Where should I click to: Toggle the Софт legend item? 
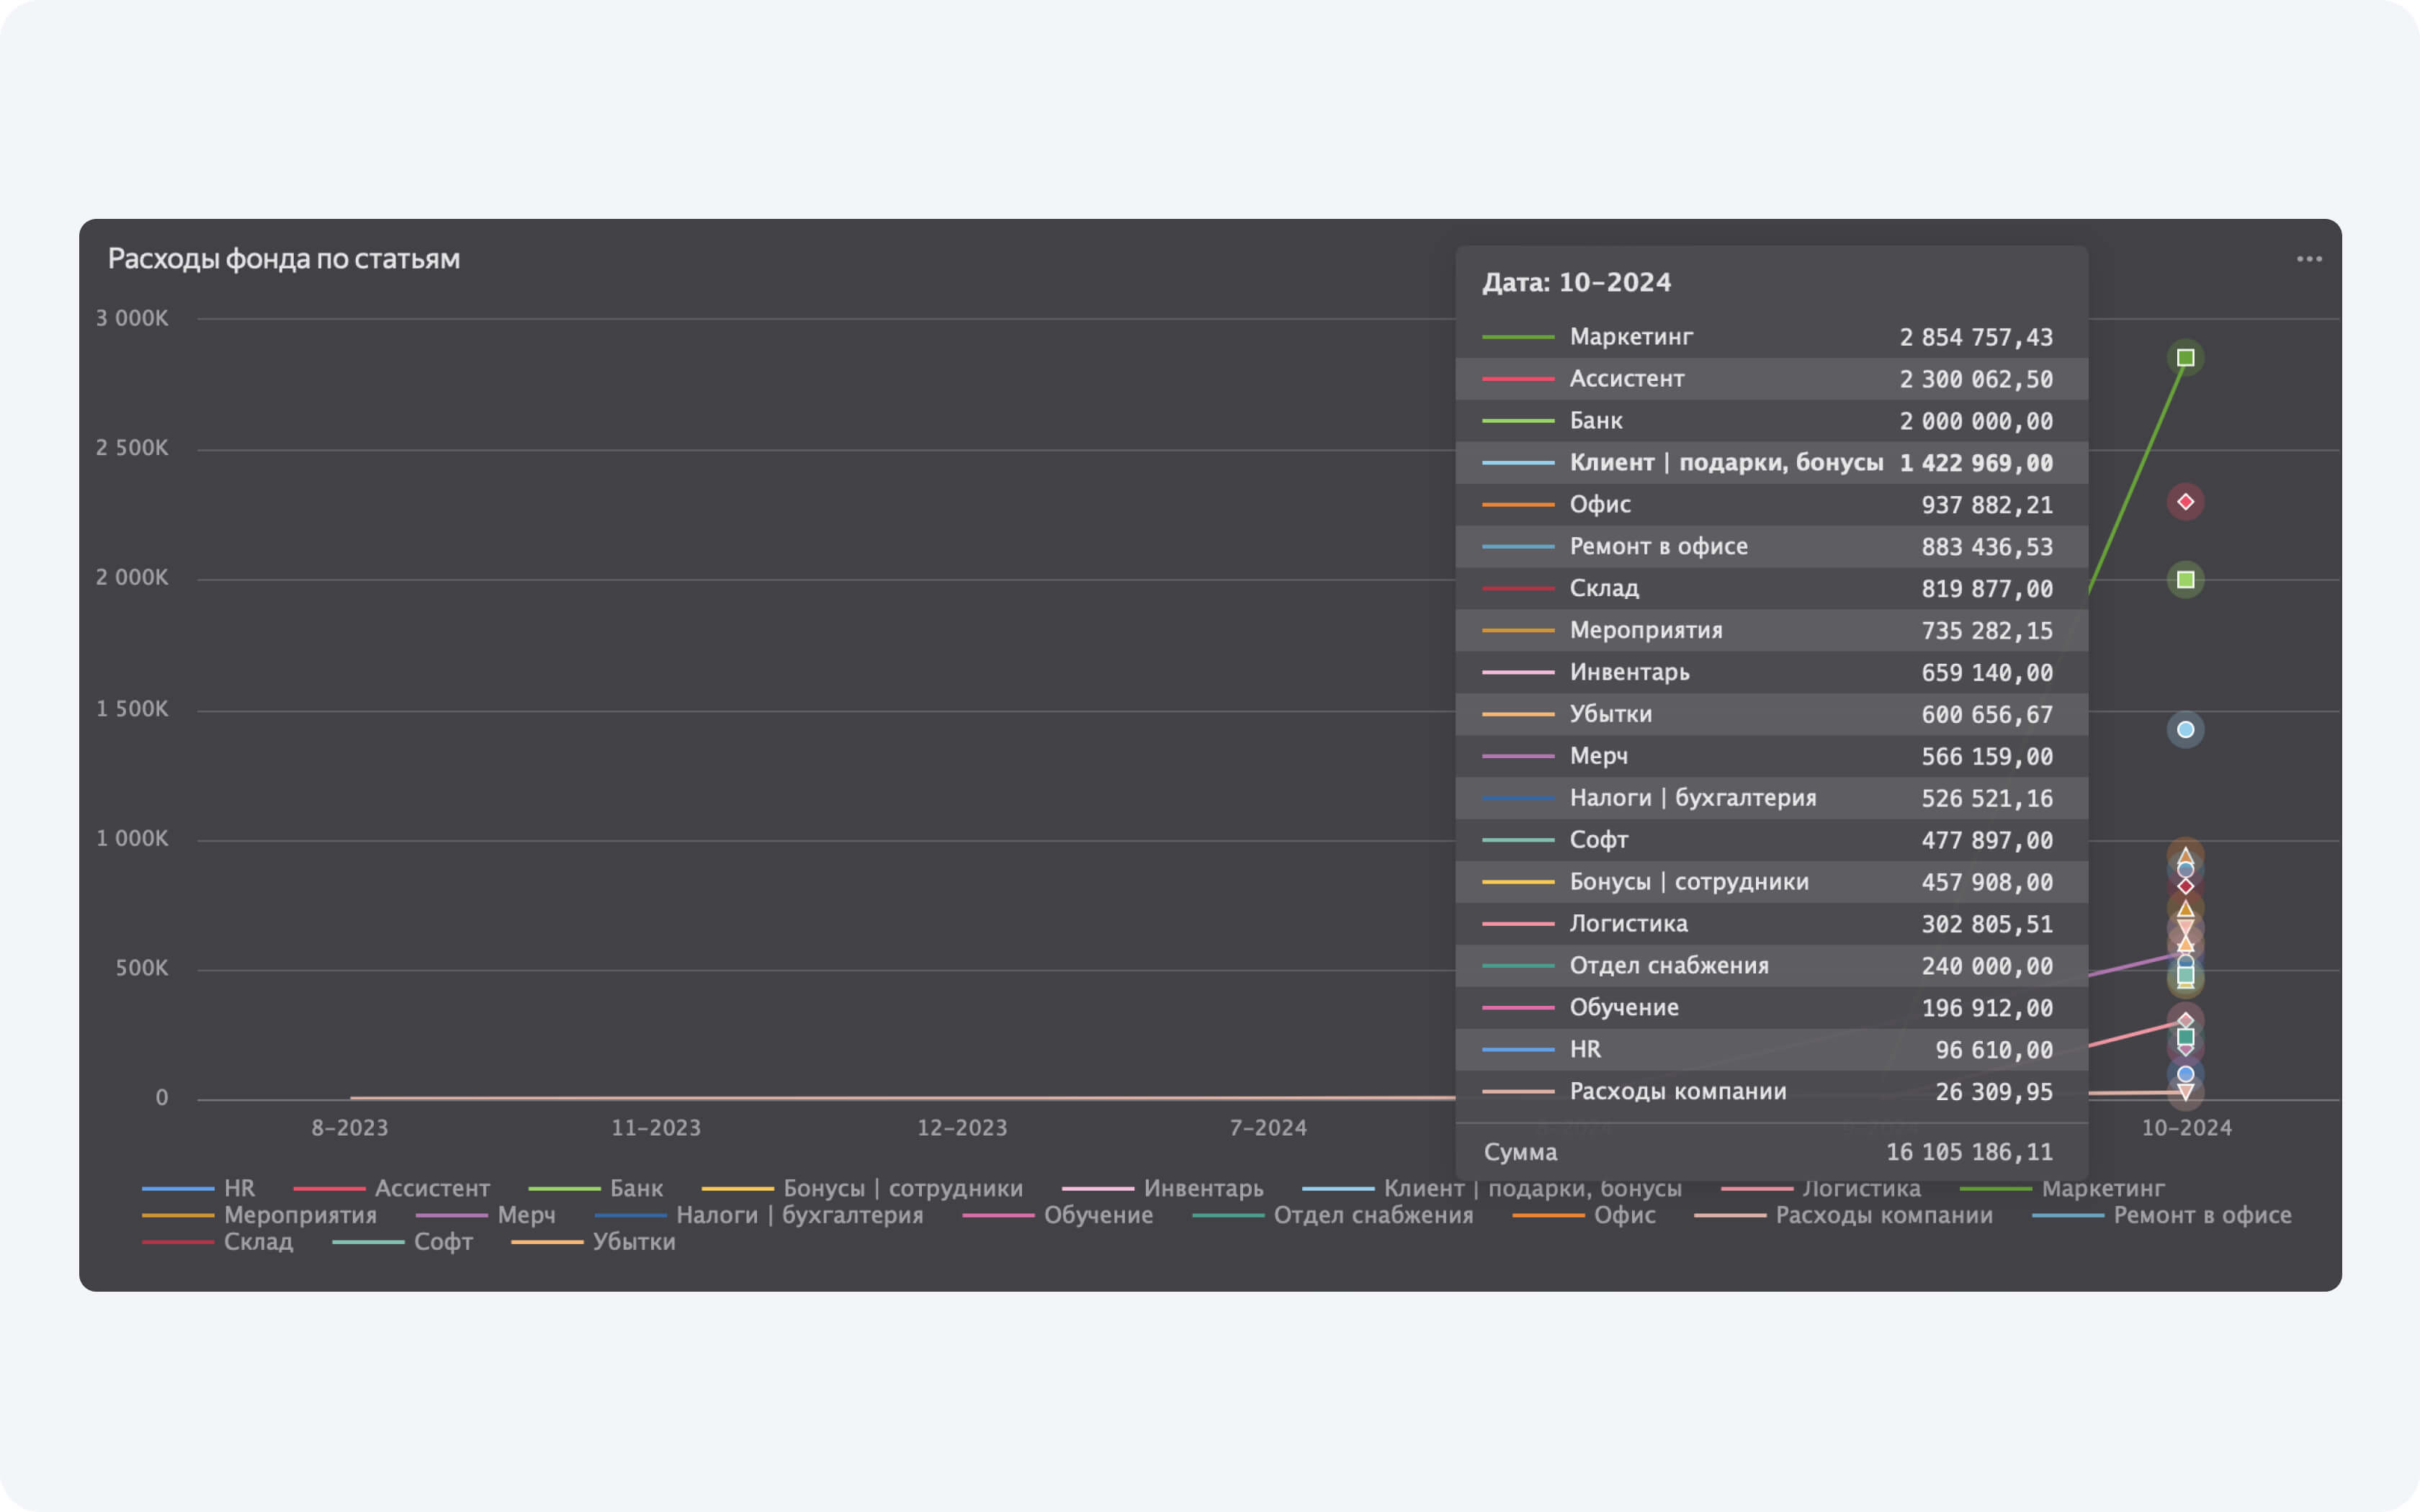(443, 1241)
